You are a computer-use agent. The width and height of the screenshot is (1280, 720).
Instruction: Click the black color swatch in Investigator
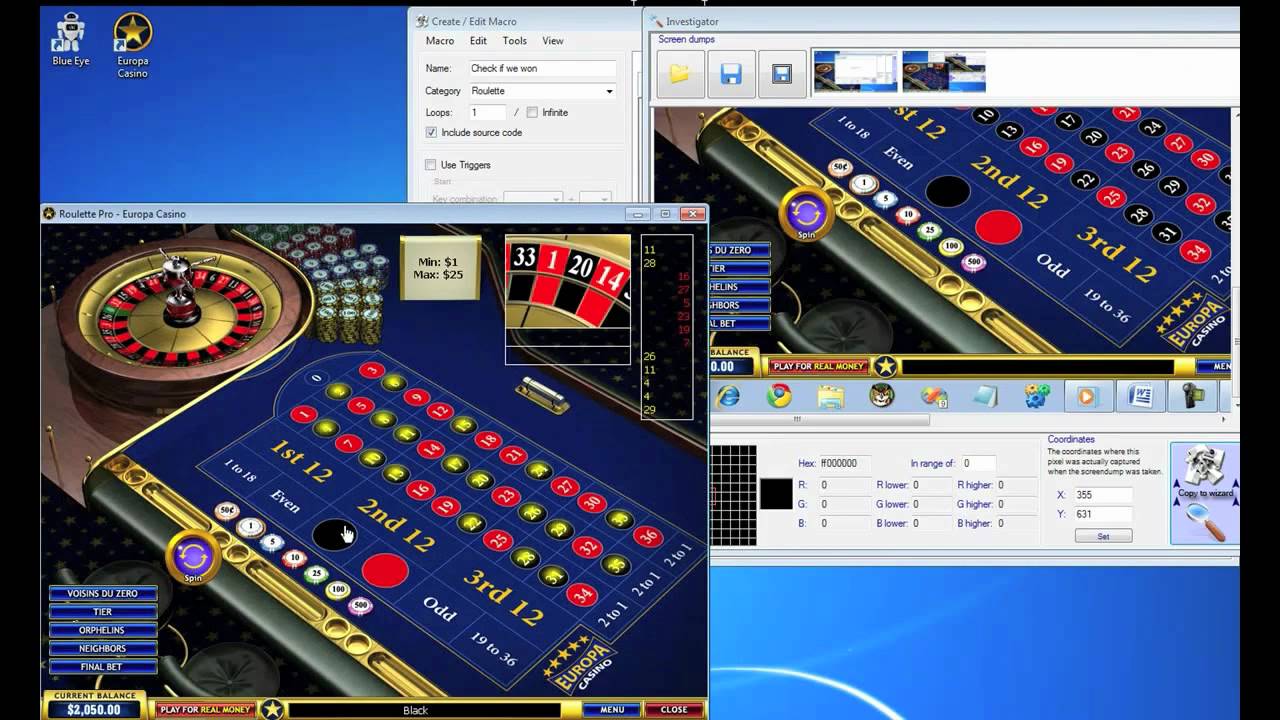click(x=776, y=494)
